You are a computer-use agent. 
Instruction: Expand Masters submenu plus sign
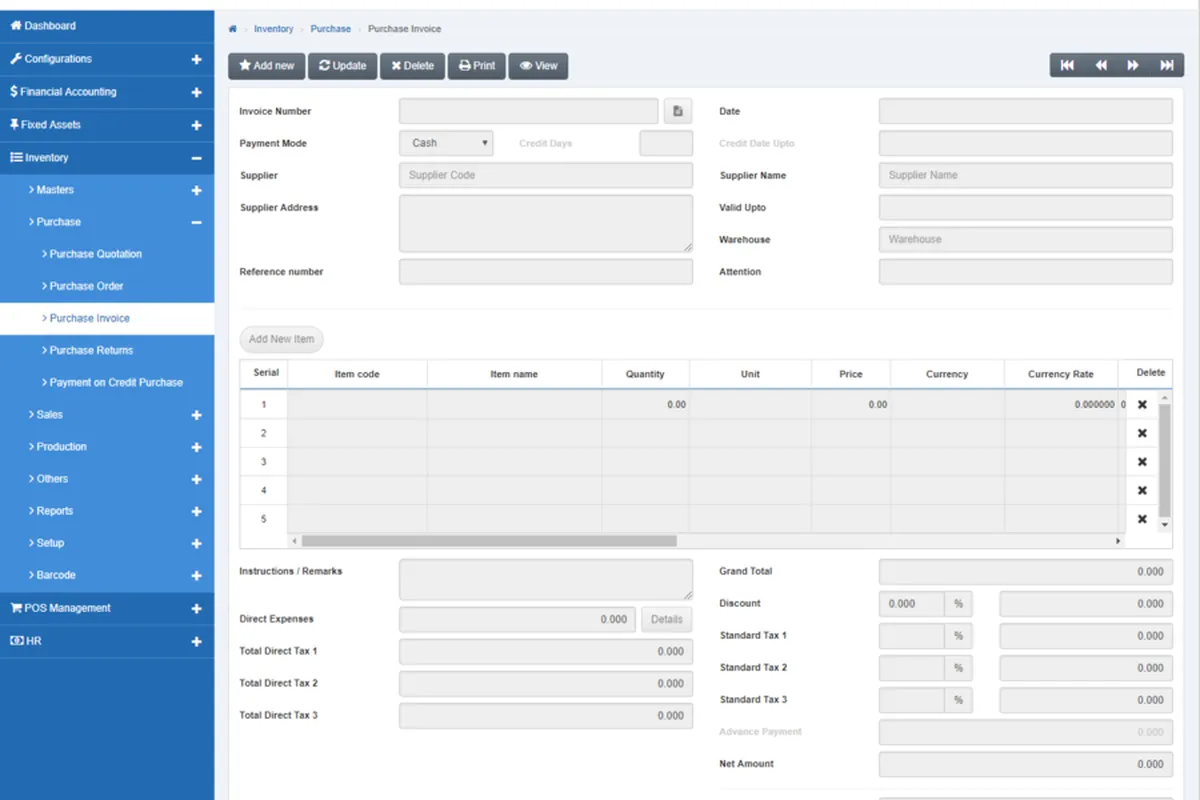(x=196, y=190)
